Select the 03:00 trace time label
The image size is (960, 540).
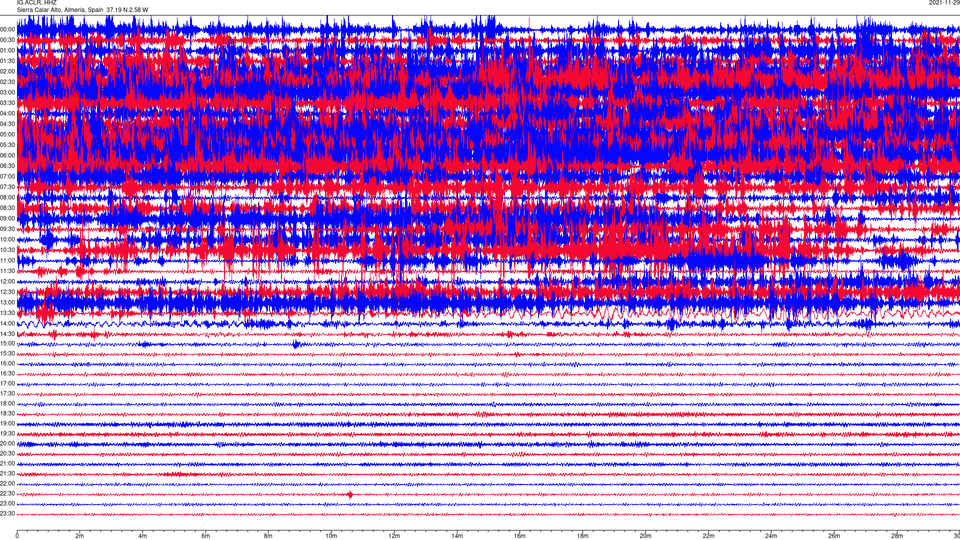[x=7, y=92]
